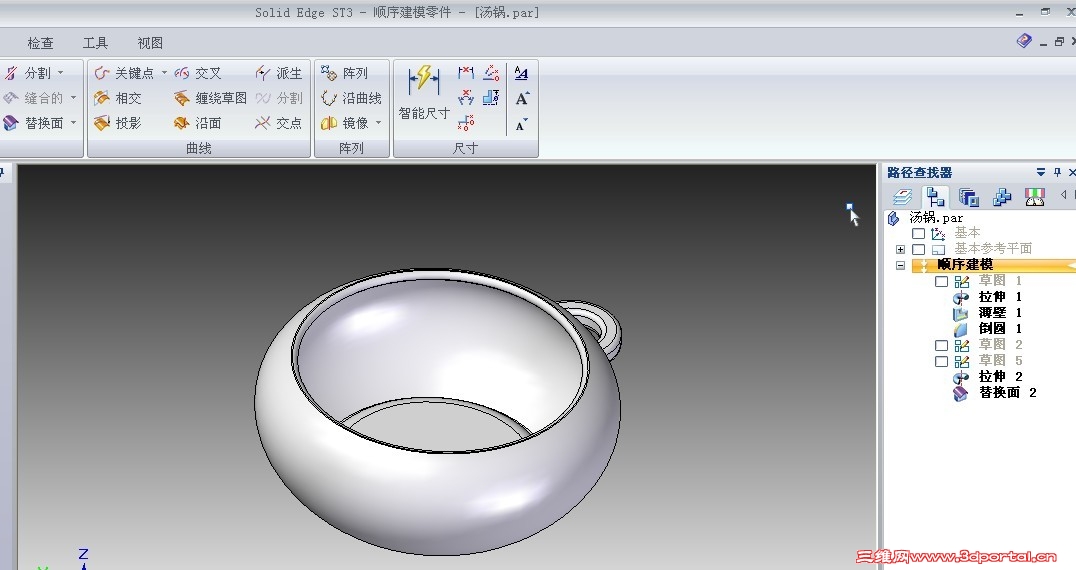Image resolution: width=1076 pixels, height=570 pixels.
Task: Select the 顺序建模 header row
Action: pos(994,265)
